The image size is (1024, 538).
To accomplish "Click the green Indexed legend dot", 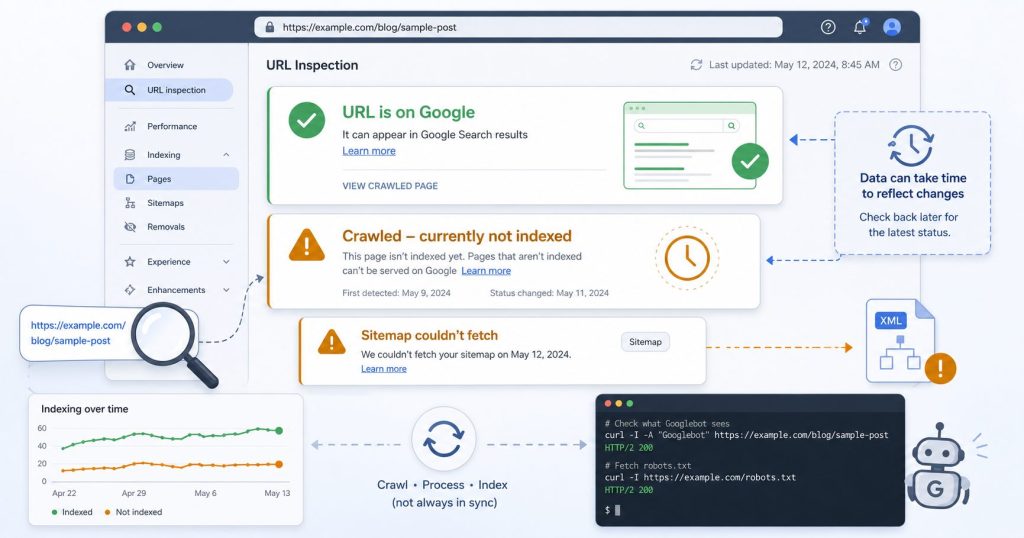I will pos(54,513).
